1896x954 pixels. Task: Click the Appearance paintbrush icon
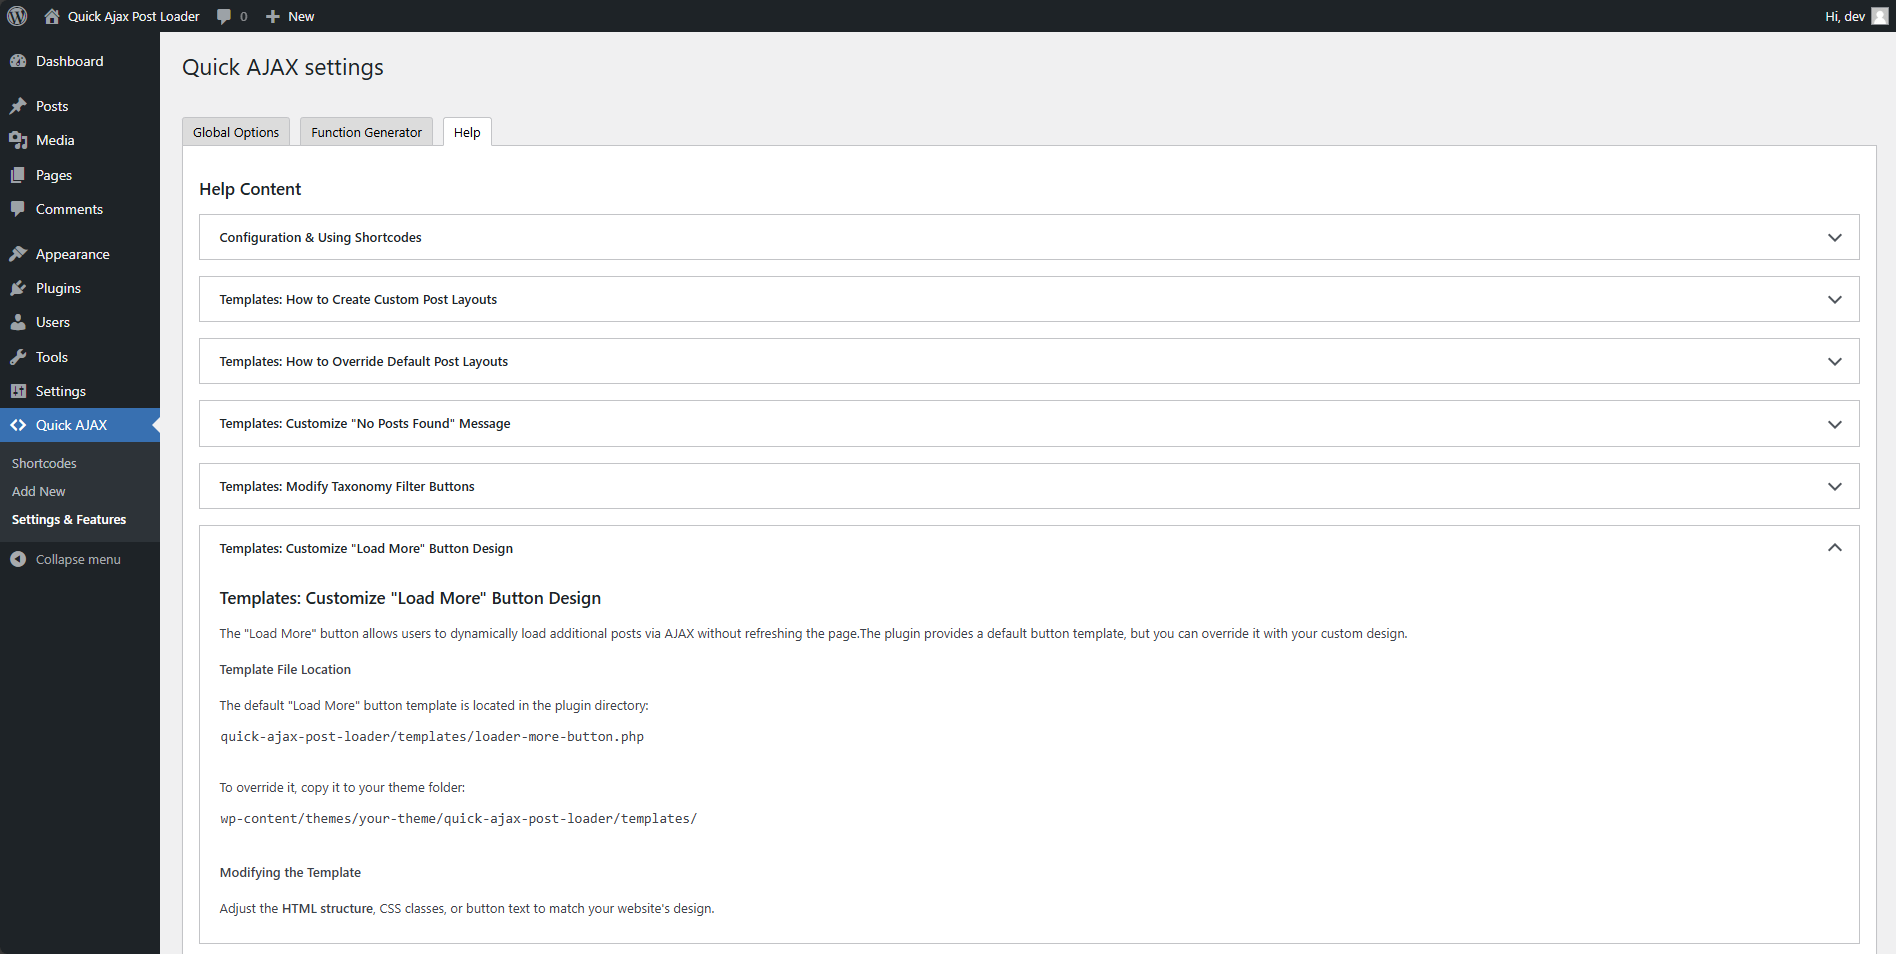click(18, 254)
